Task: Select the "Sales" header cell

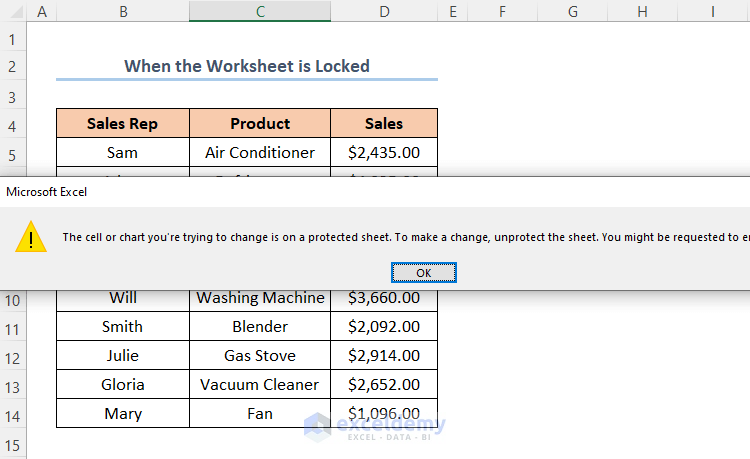Action: coord(384,124)
